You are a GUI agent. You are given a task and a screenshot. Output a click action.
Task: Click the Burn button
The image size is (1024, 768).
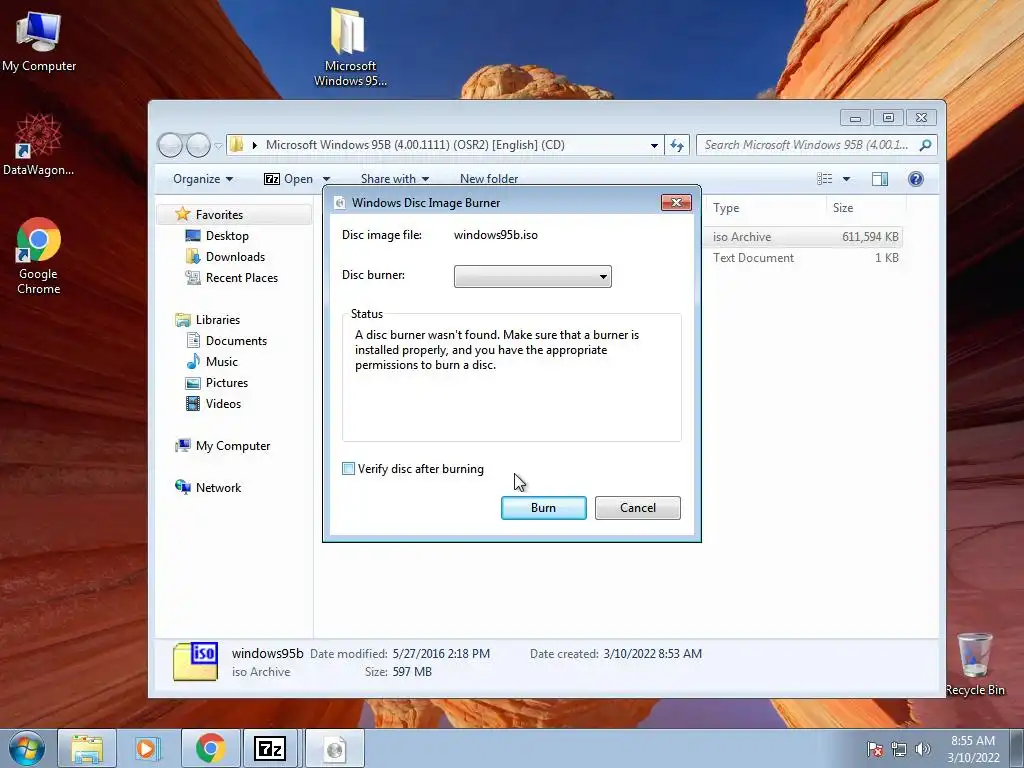543,508
